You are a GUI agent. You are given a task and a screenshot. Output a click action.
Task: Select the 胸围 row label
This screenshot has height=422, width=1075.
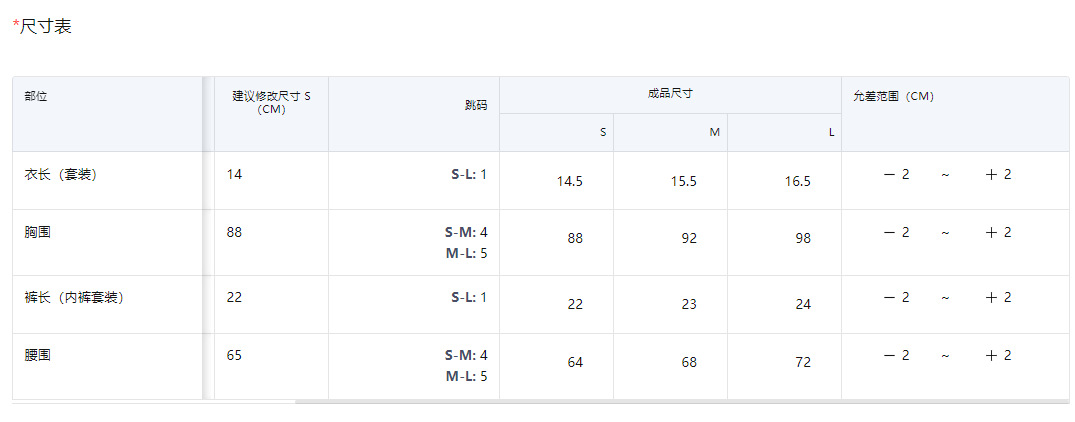(38, 232)
